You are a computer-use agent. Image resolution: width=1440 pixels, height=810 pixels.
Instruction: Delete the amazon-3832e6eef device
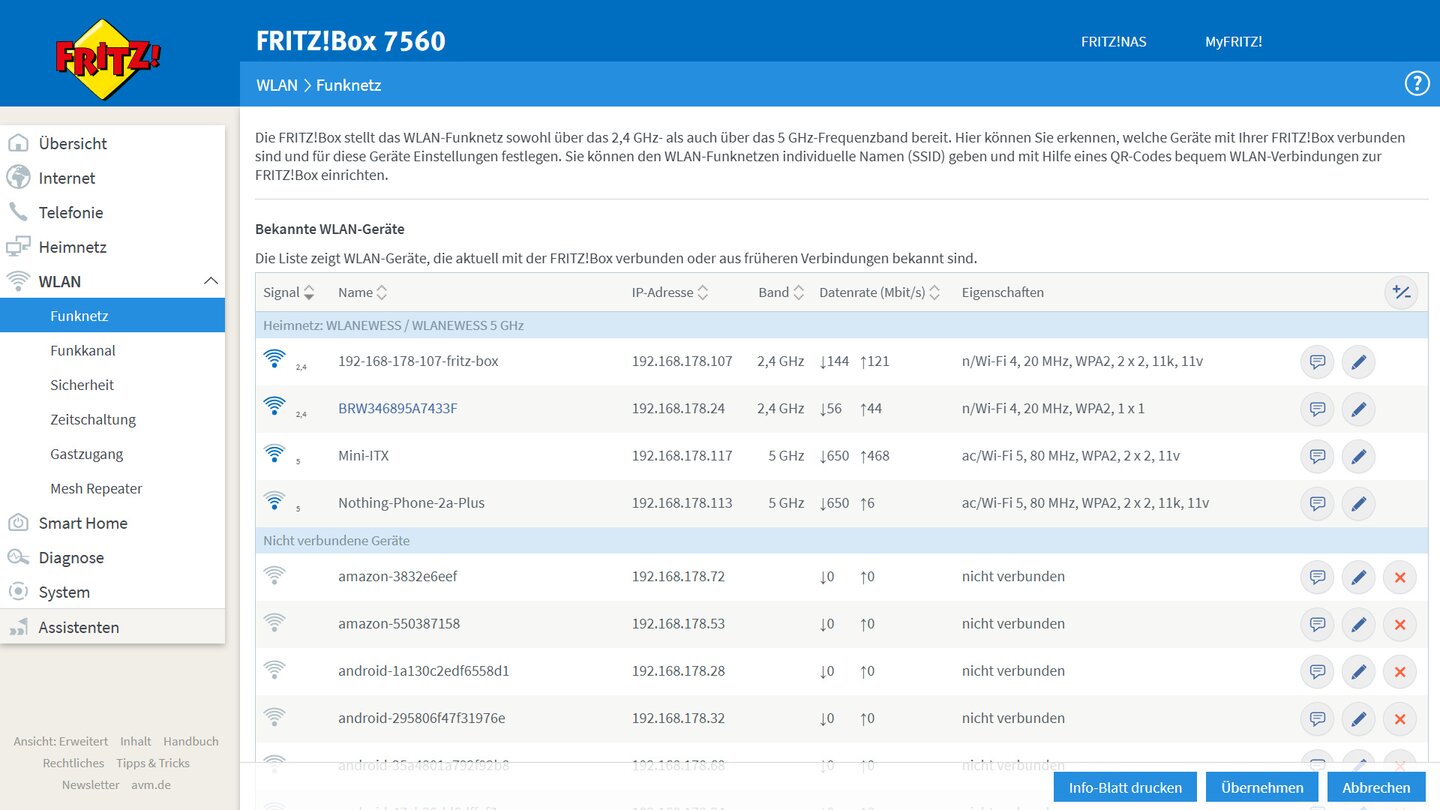pos(1399,577)
